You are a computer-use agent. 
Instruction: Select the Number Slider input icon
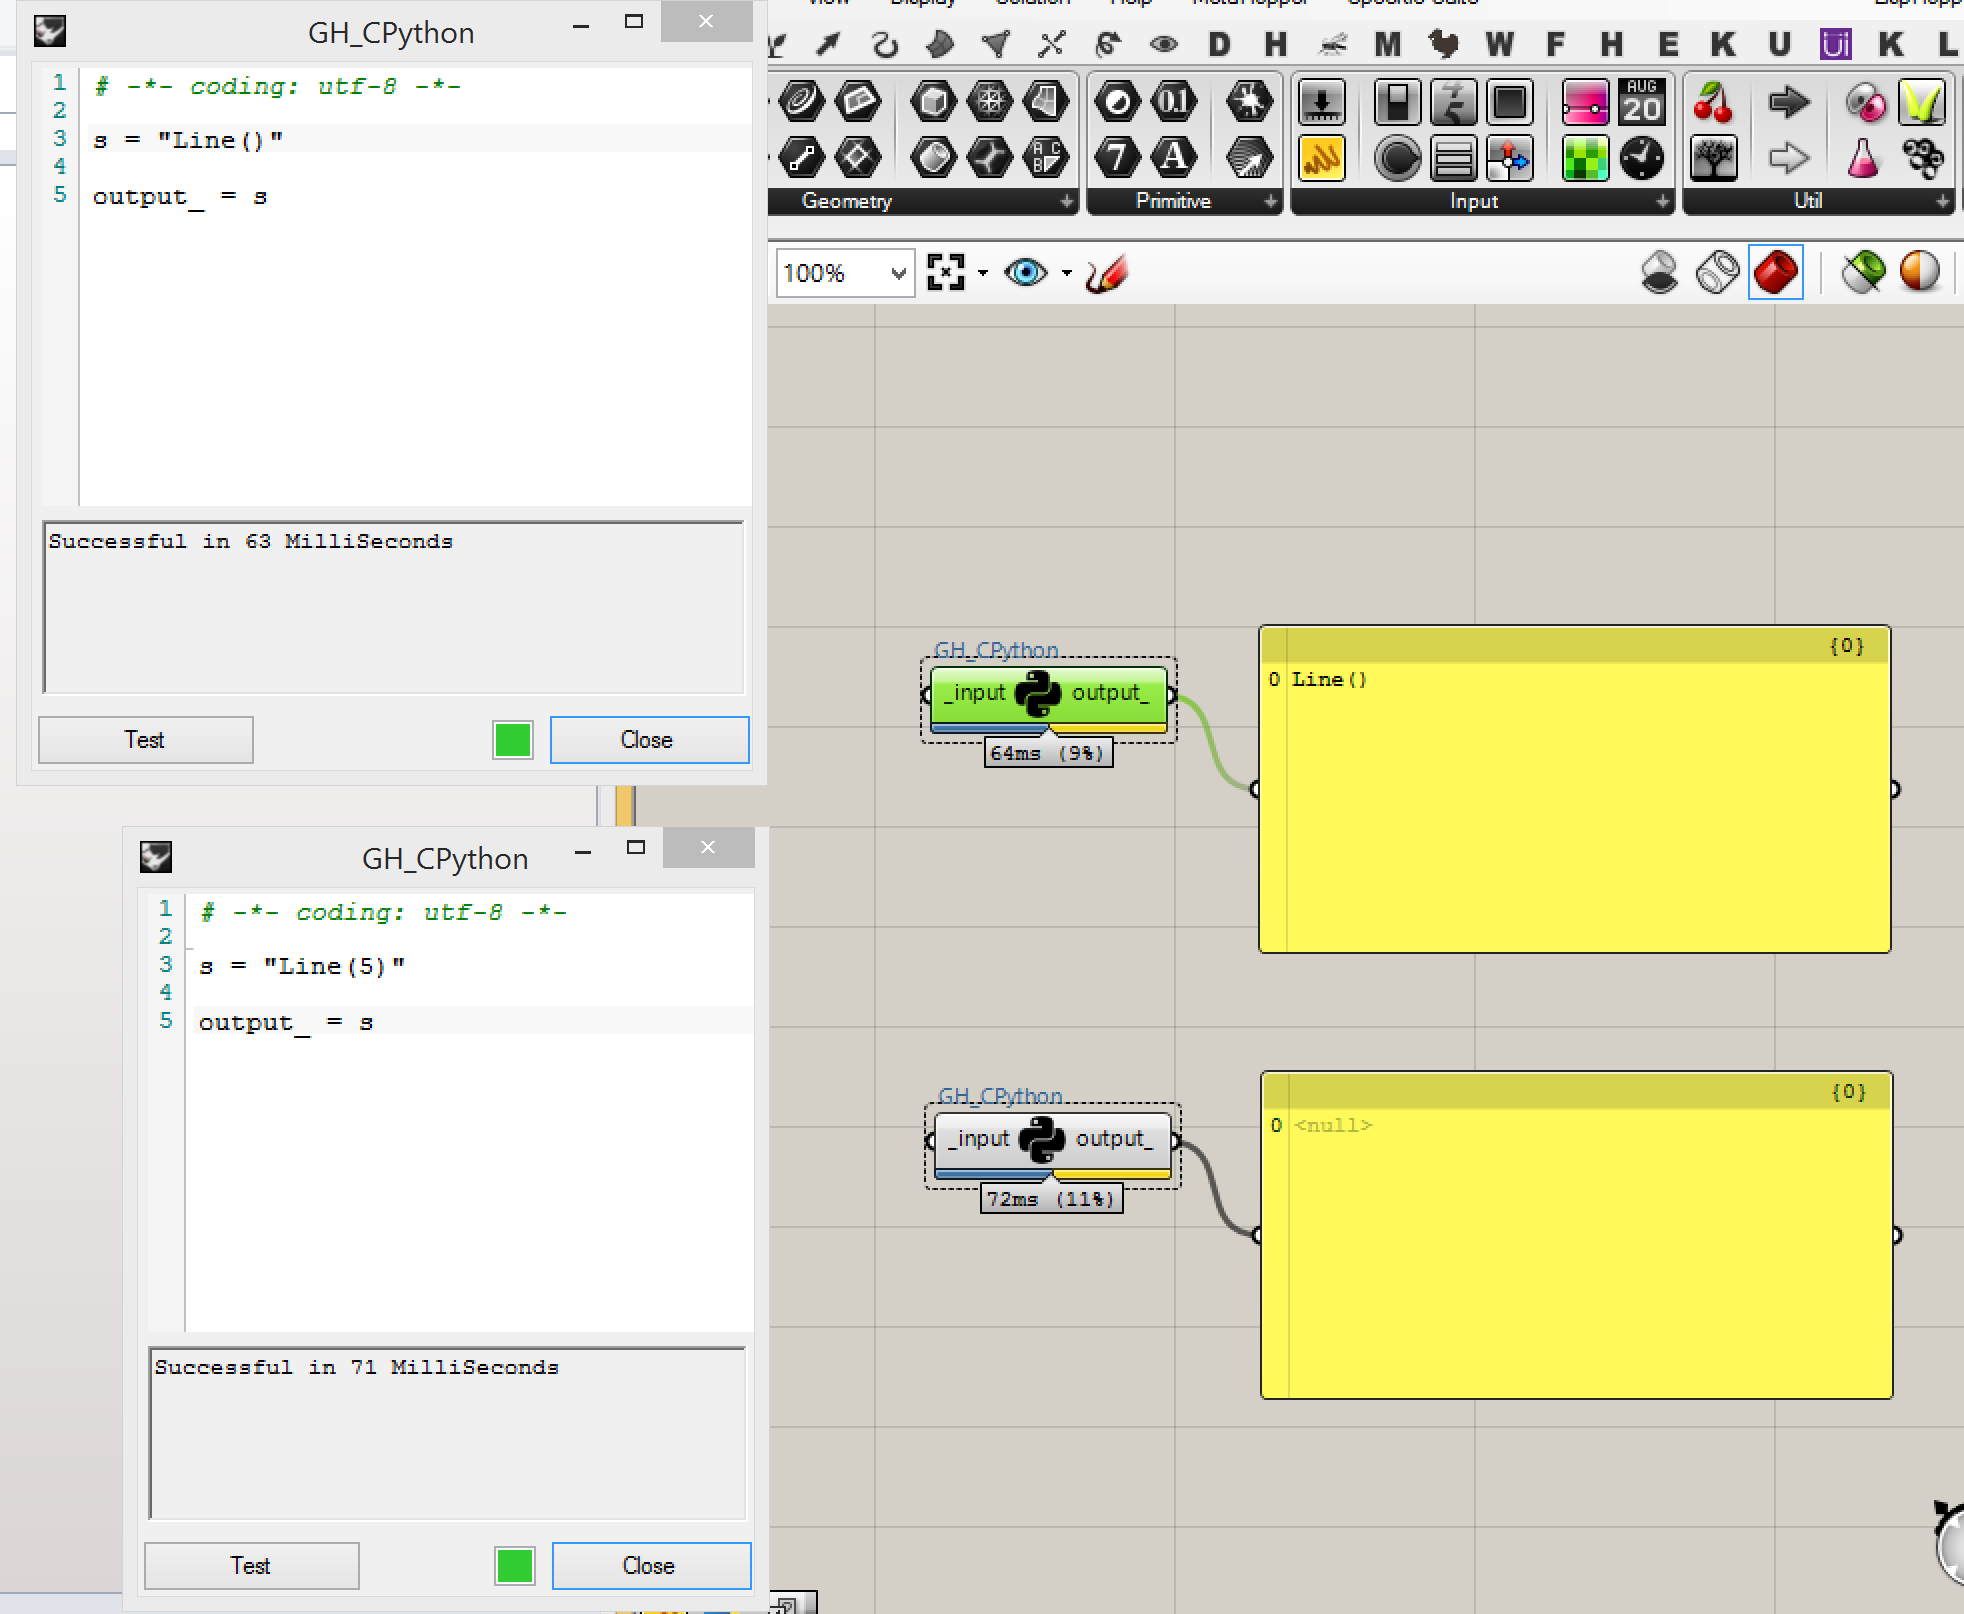click(x=1321, y=101)
